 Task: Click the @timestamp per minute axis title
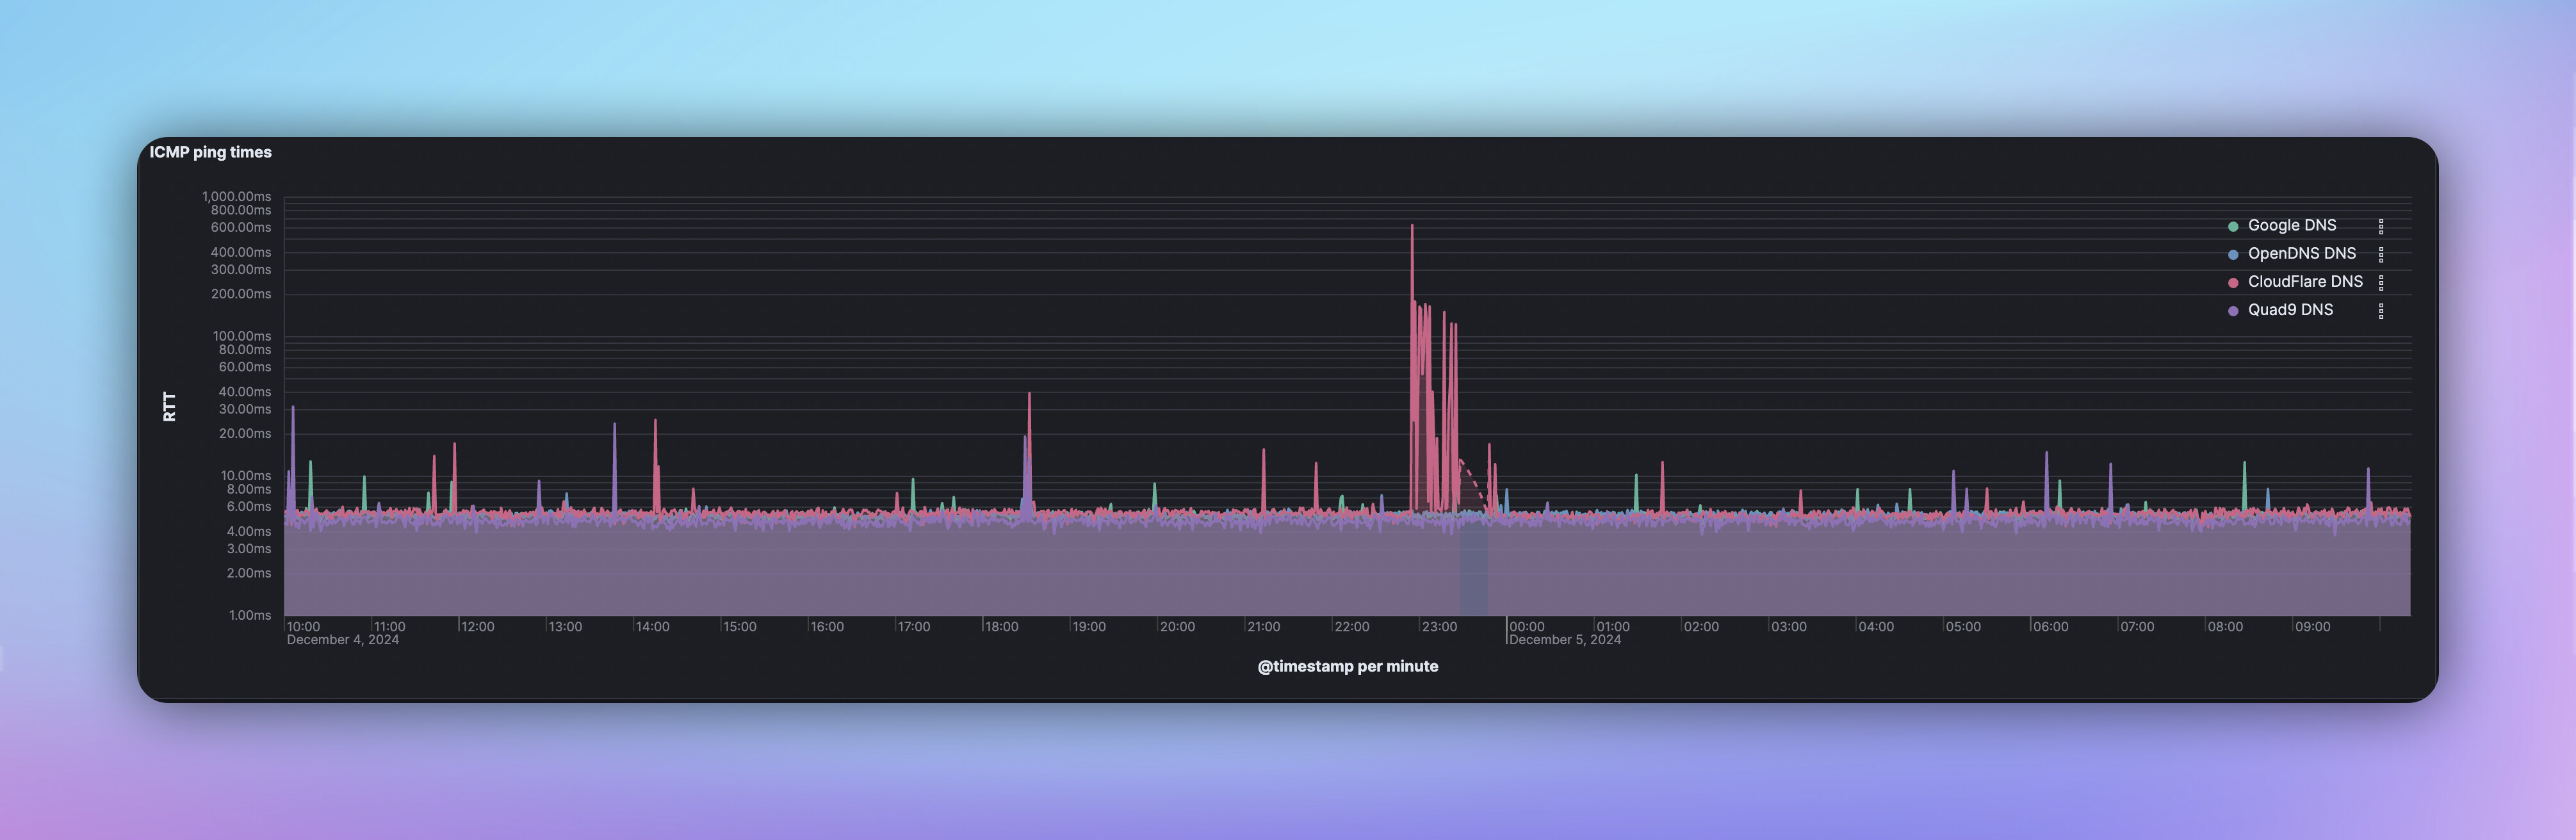1347,666
